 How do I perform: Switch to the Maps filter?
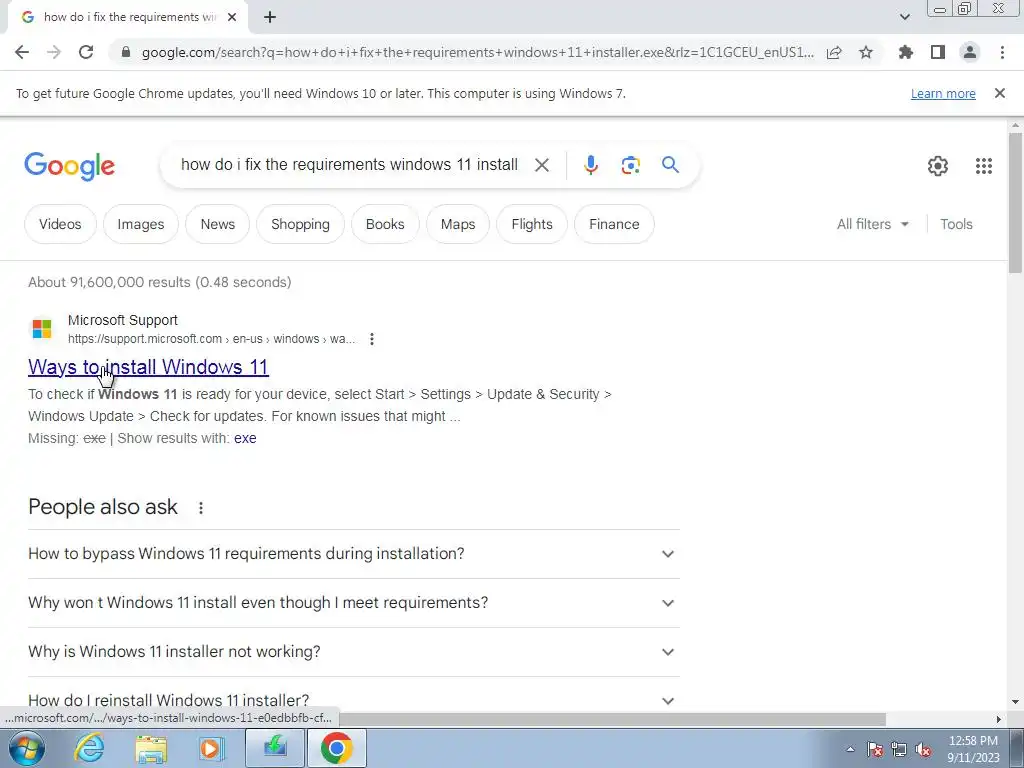click(x=458, y=224)
